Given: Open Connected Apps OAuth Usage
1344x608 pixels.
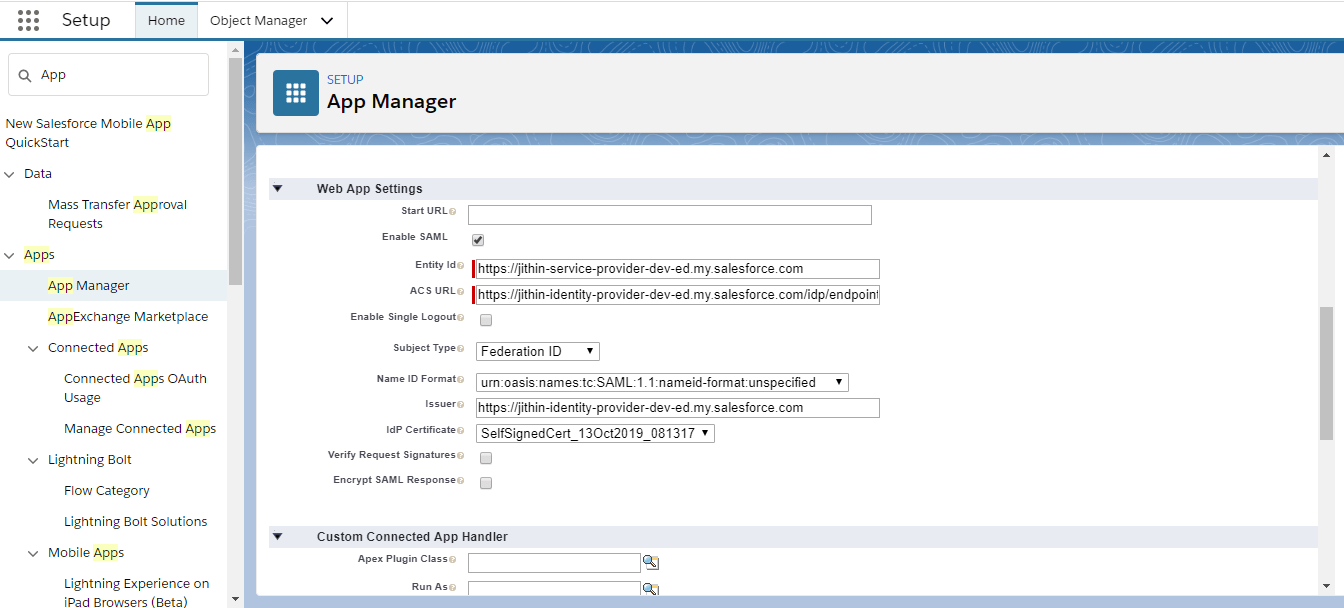Looking at the screenshot, I should point(135,388).
